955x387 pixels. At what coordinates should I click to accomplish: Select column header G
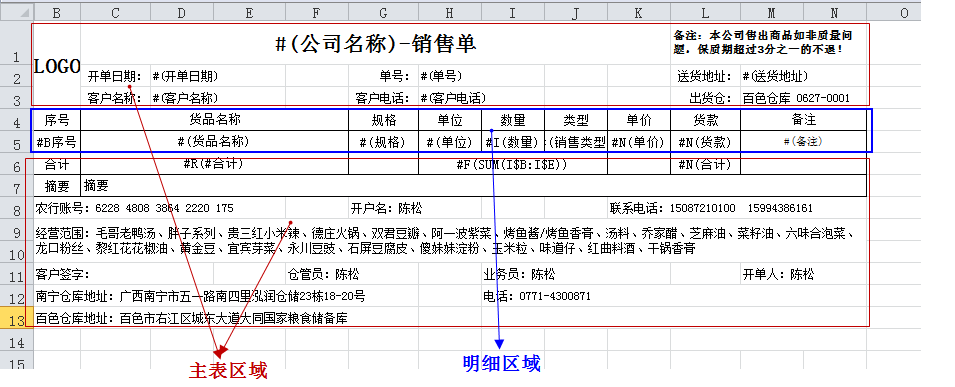coord(383,13)
